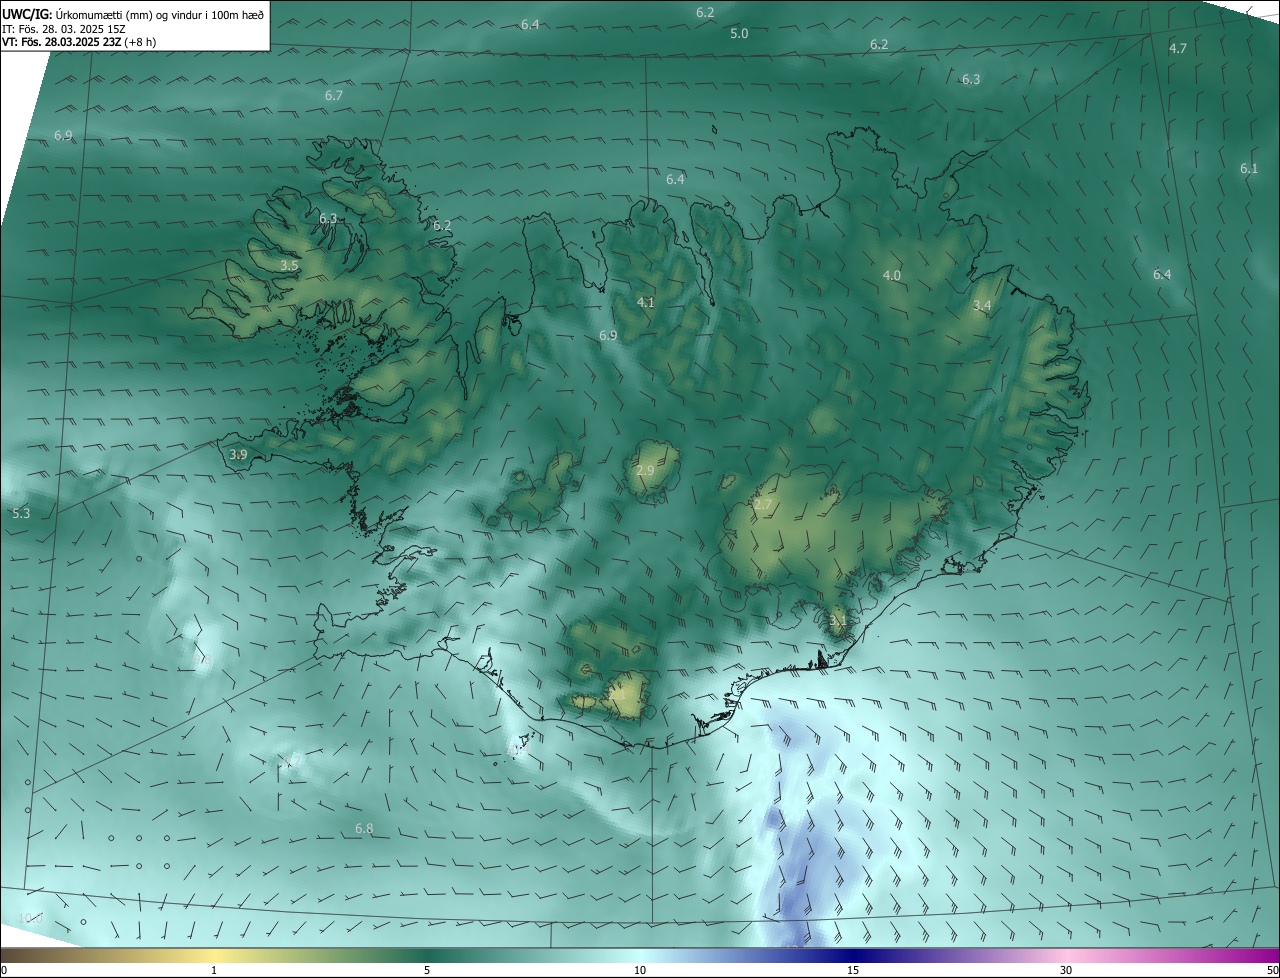Click the 6.7 value label
Screen dimensions: 1280x978
click(x=334, y=95)
